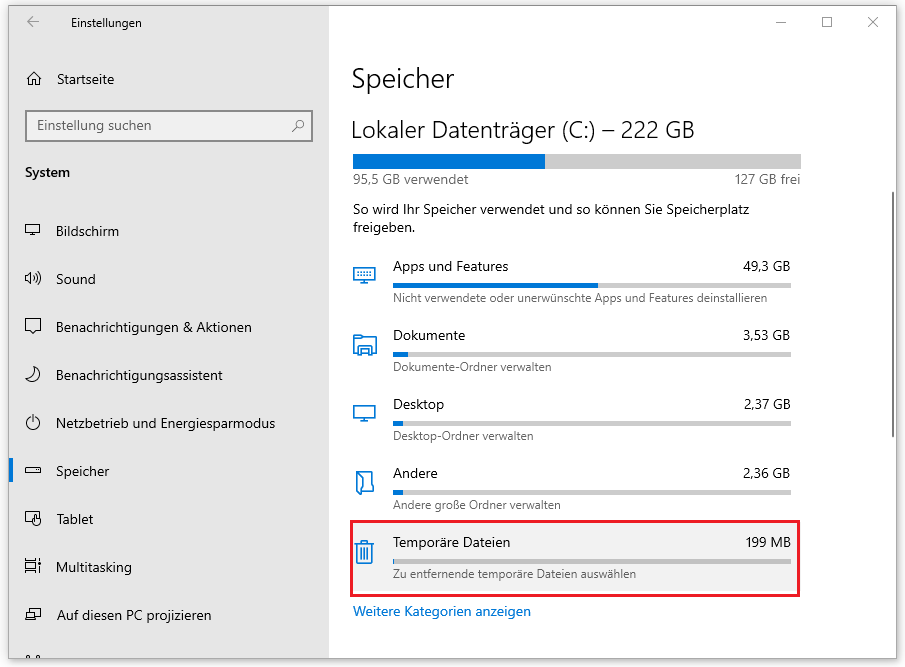Open Startseite of Einstellungen
The width and height of the screenshot is (905, 667).
86,79
